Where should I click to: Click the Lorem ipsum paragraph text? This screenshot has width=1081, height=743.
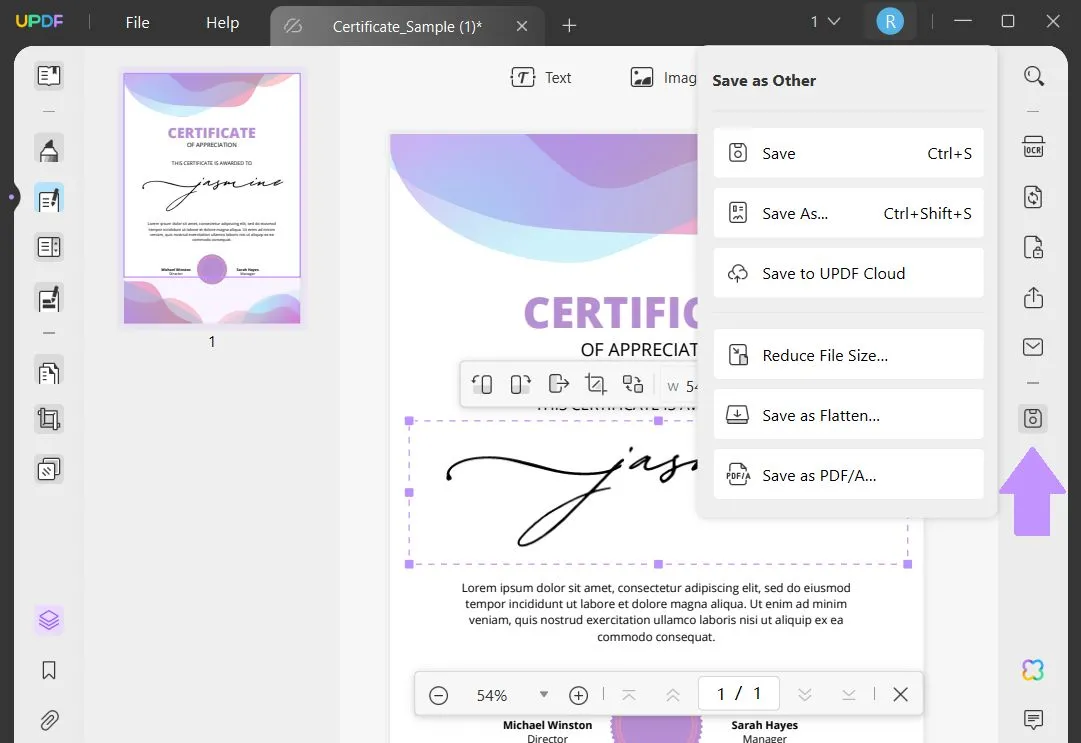coord(656,612)
